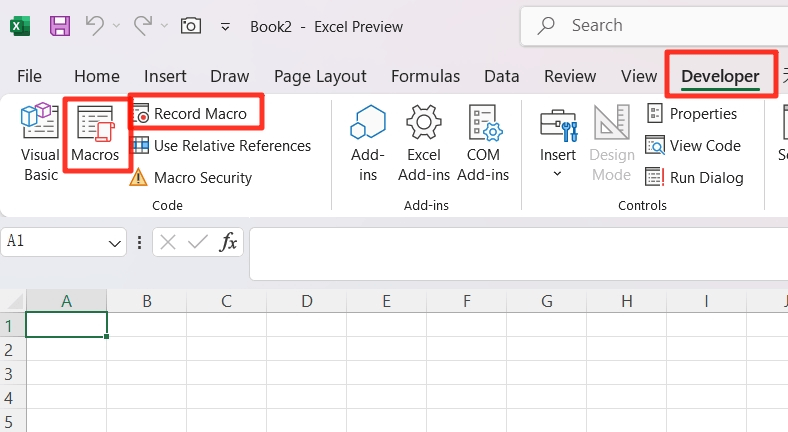788x432 pixels.
Task: Open Macro Security settings
Action: click(201, 178)
